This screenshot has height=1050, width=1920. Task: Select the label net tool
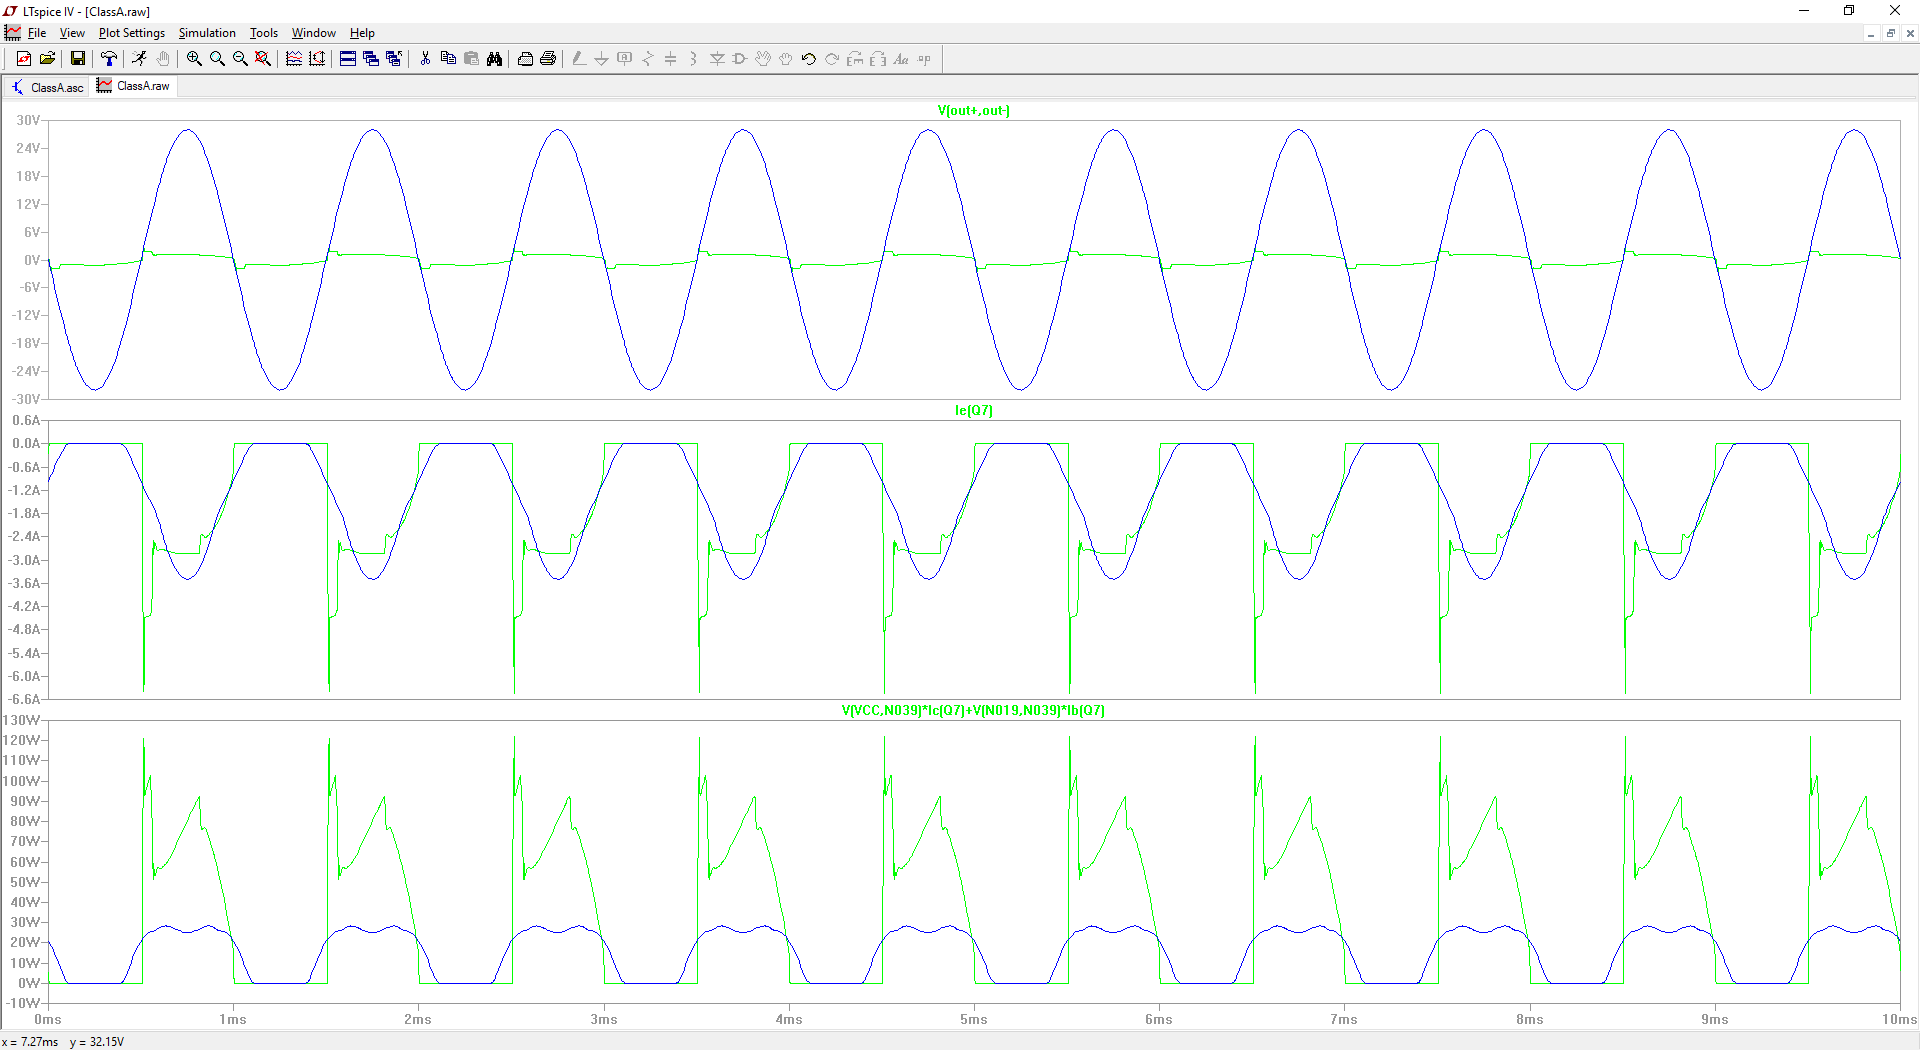pos(625,59)
